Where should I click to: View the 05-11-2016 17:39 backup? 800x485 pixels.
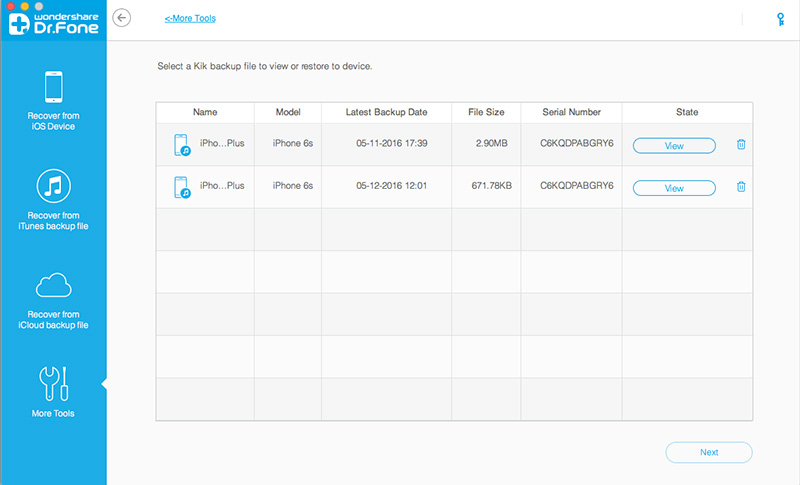(x=674, y=146)
